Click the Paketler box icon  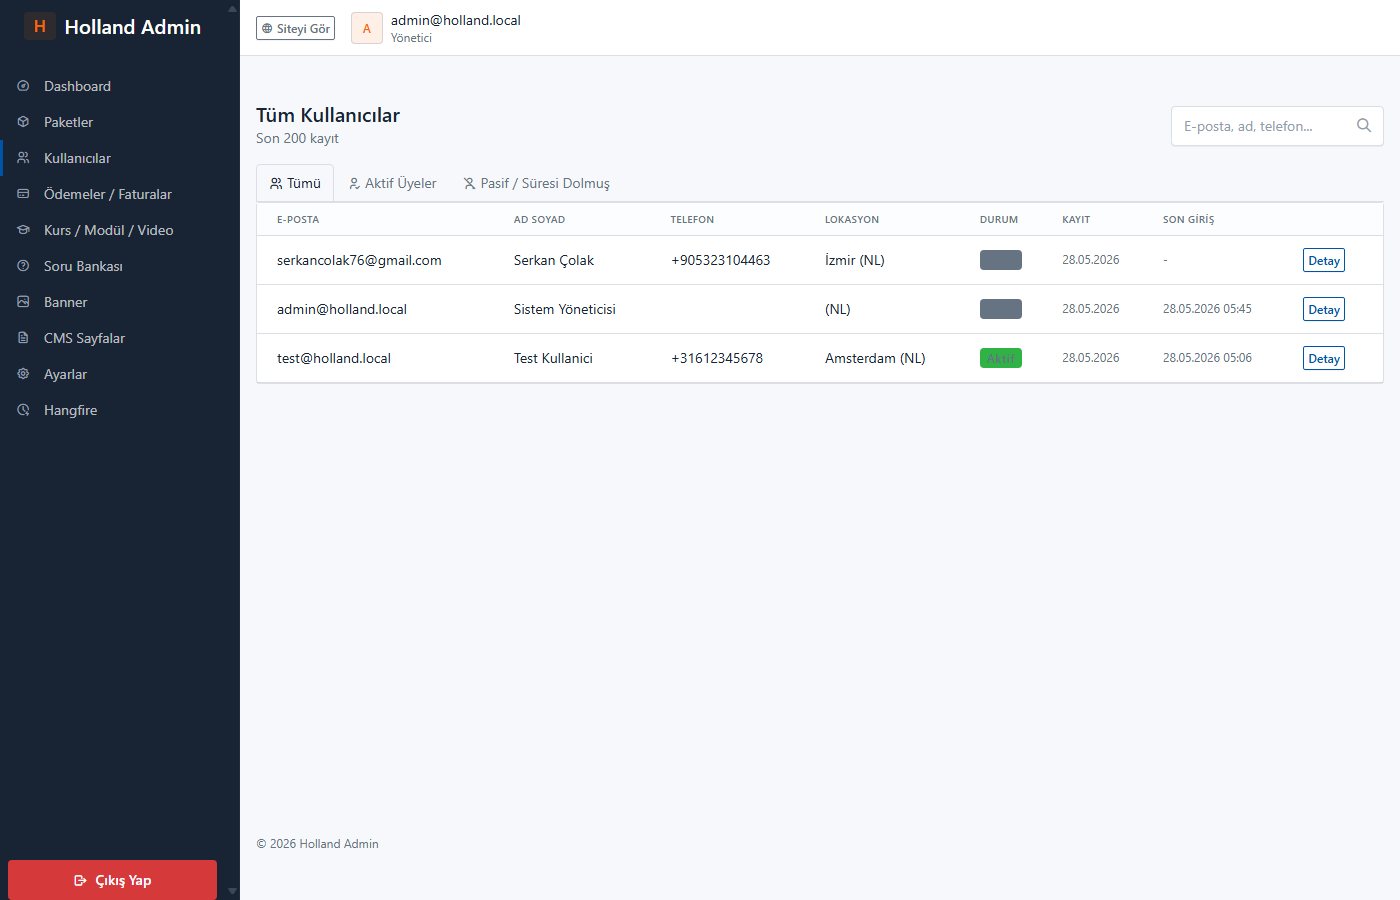point(23,122)
